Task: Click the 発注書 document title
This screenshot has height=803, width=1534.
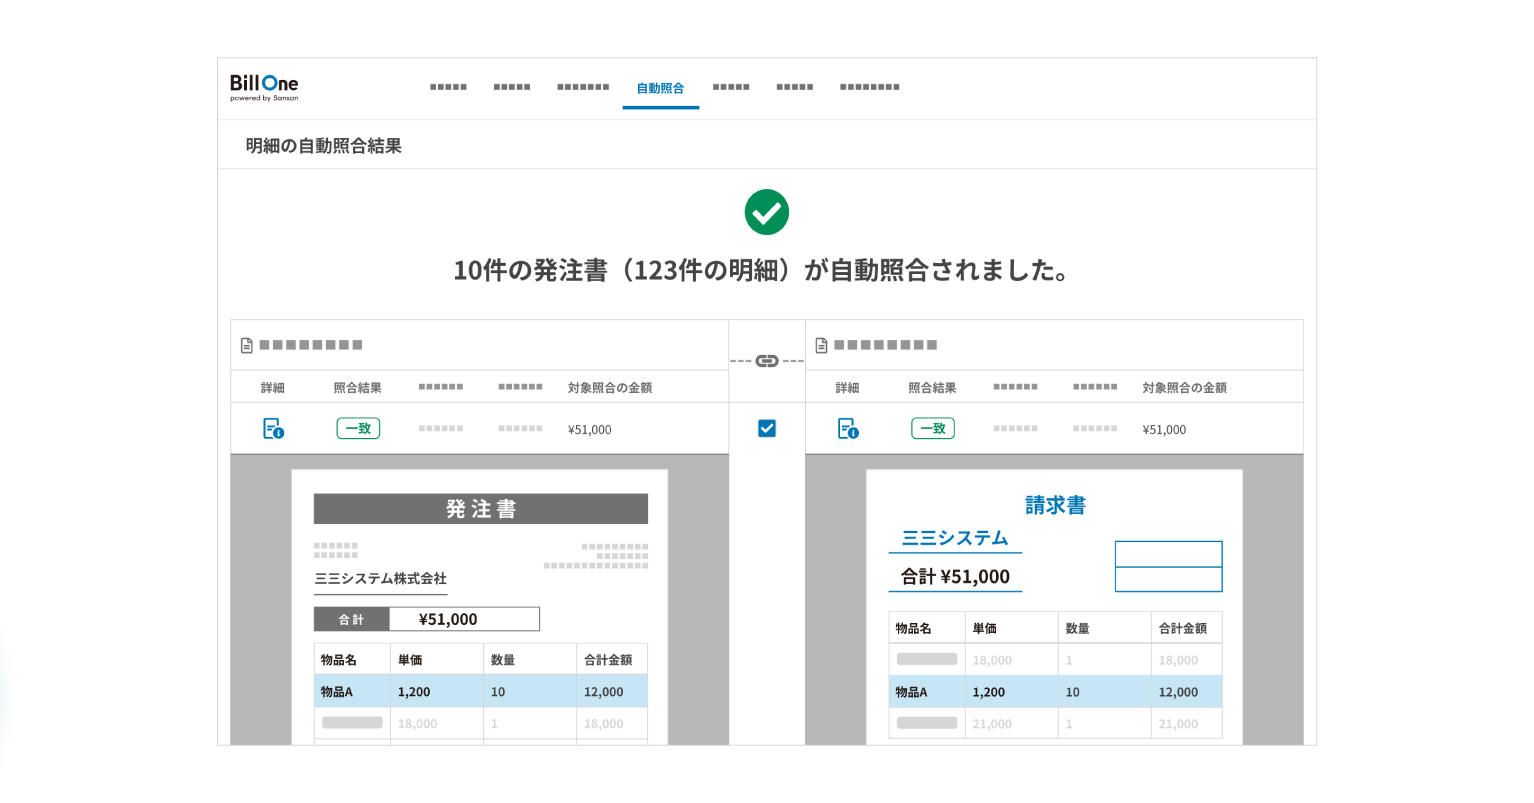Action: (x=481, y=509)
